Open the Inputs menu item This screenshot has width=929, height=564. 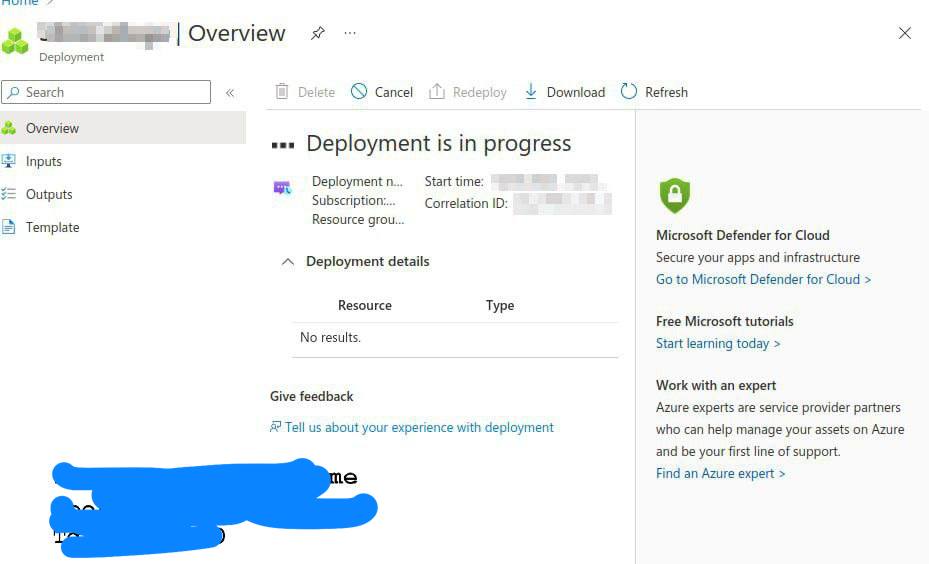(x=43, y=161)
